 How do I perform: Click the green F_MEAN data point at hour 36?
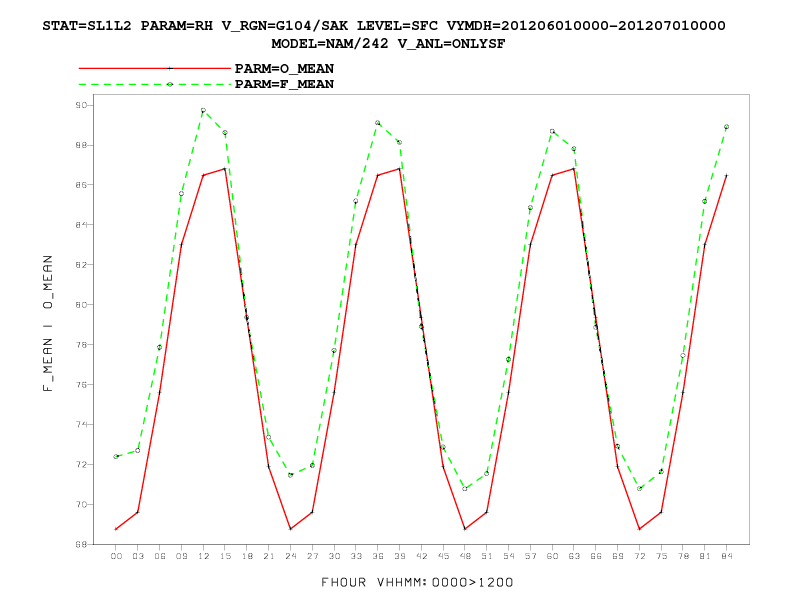pos(378,123)
